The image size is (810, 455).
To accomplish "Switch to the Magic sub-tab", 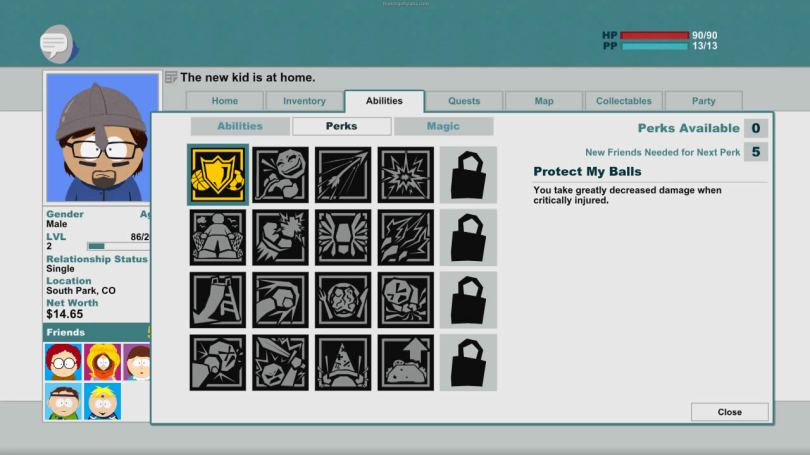I will 443,126.
